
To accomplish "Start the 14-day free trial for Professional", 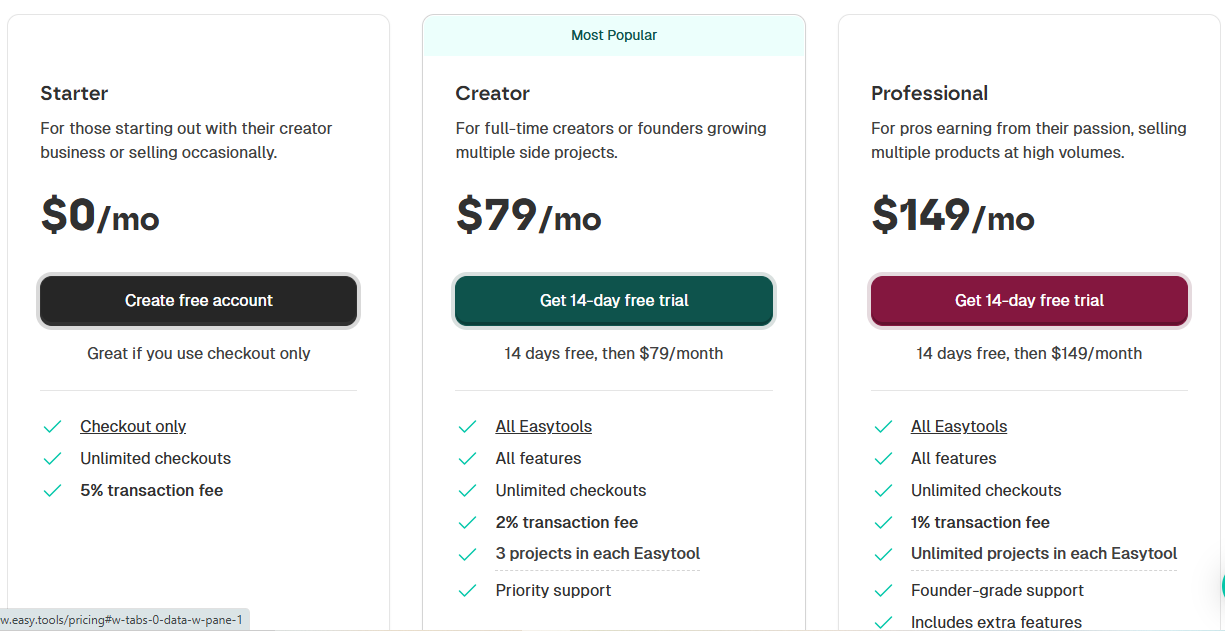I will tap(1028, 300).
